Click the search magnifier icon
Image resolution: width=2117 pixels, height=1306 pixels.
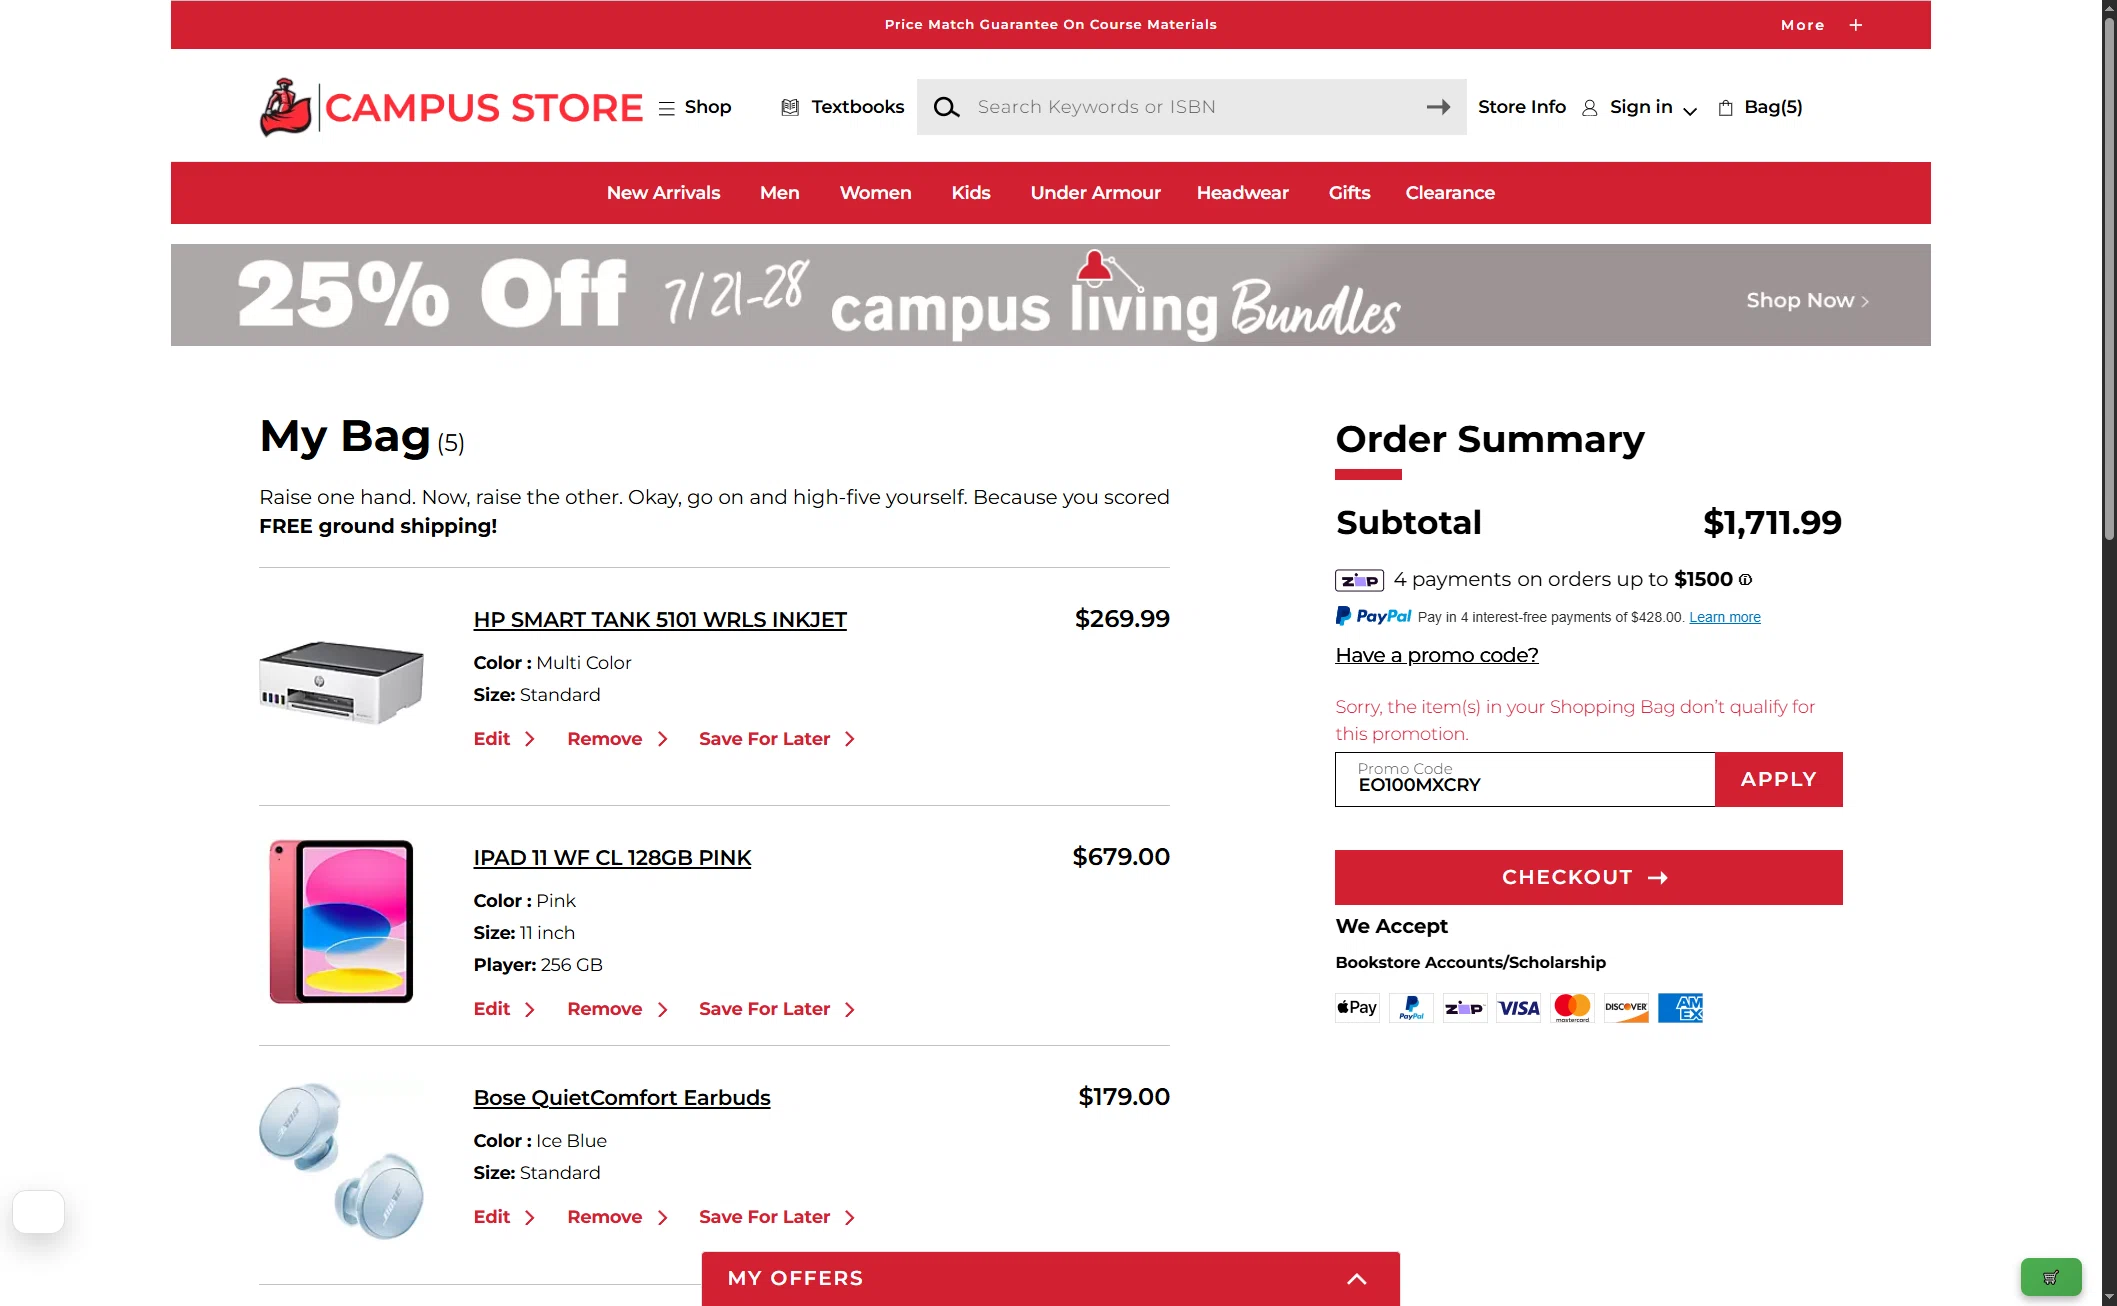(x=946, y=107)
